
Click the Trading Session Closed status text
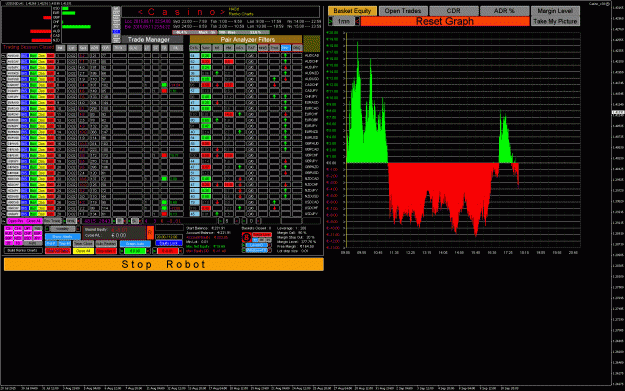pos(28,47)
